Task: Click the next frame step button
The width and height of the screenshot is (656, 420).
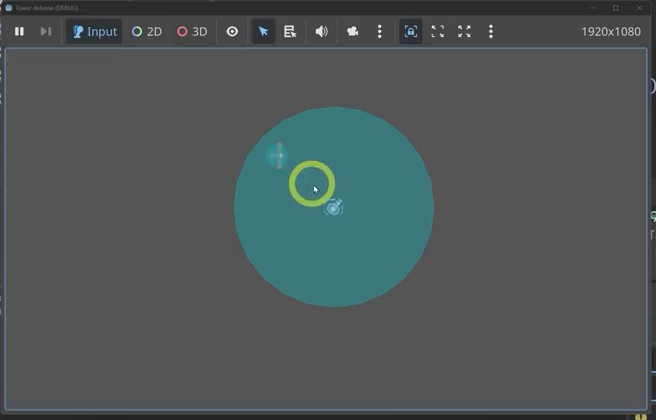Action: pyautogui.click(x=46, y=31)
